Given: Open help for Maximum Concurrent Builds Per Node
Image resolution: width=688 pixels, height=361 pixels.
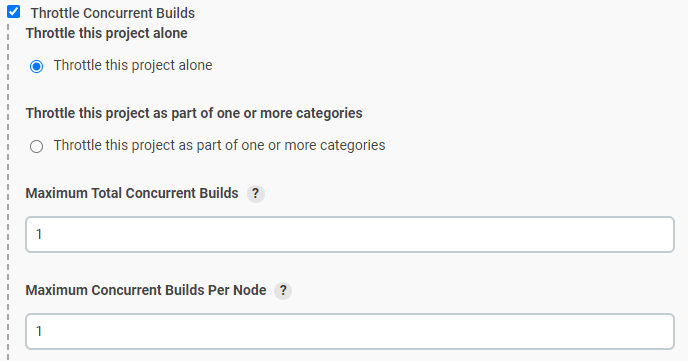Looking at the screenshot, I should point(283,290).
